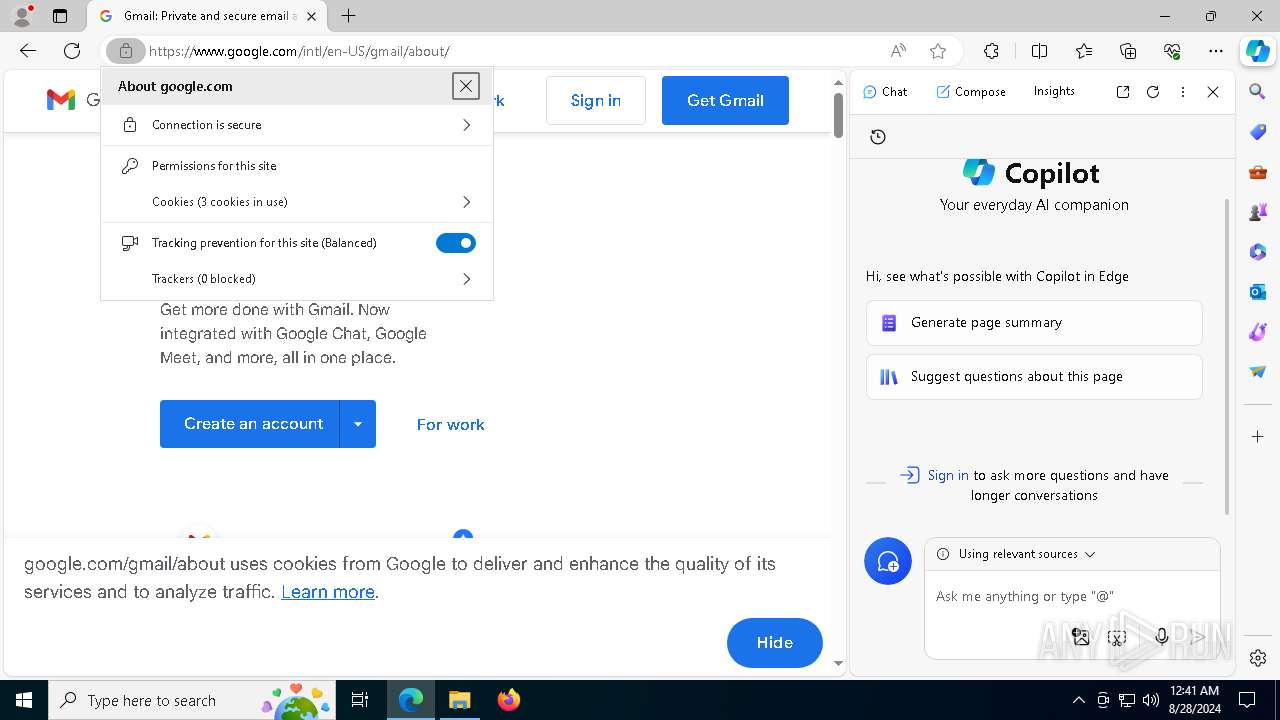1280x720 pixels.
Task: Open Firefox from the taskbar
Action: [x=508, y=700]
